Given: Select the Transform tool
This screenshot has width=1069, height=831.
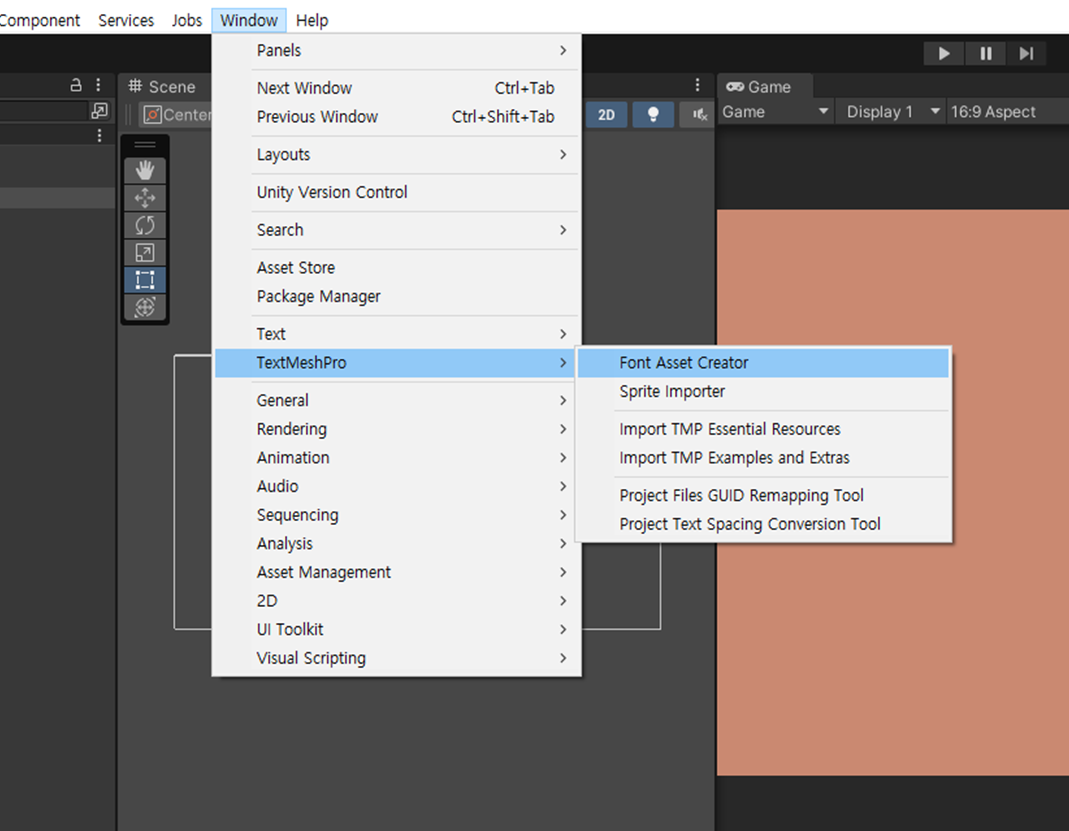Looking at the screenshot, I should click(145, 307).
